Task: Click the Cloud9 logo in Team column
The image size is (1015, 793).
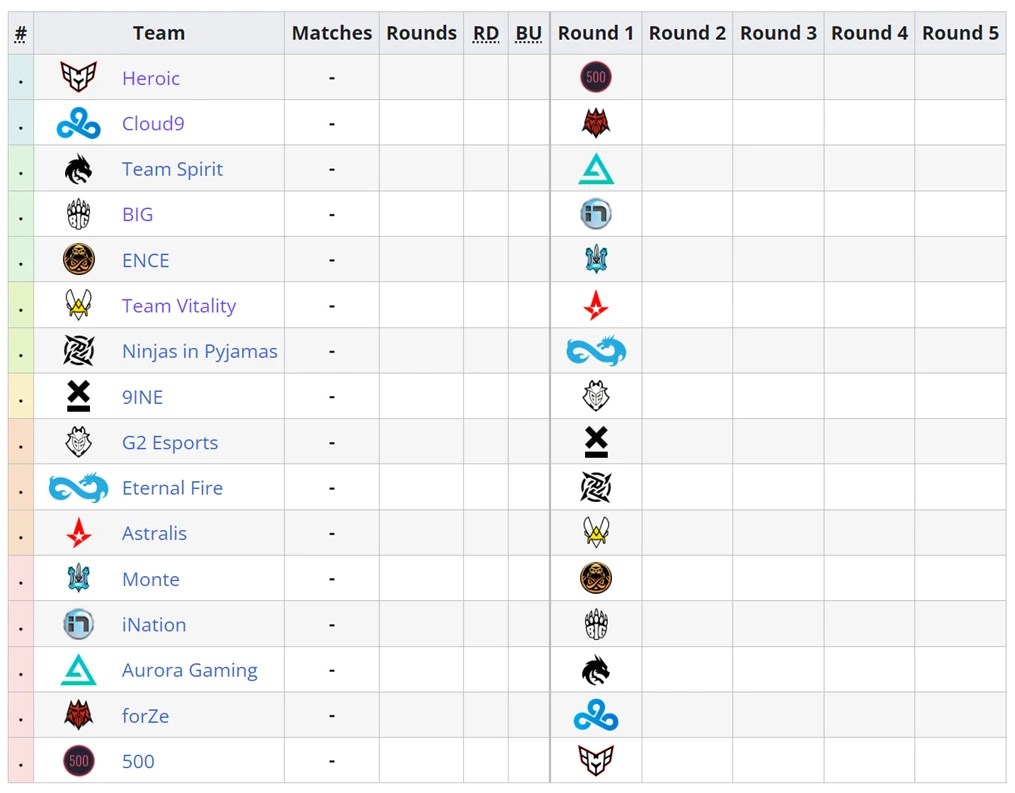Action: point(78,123)
